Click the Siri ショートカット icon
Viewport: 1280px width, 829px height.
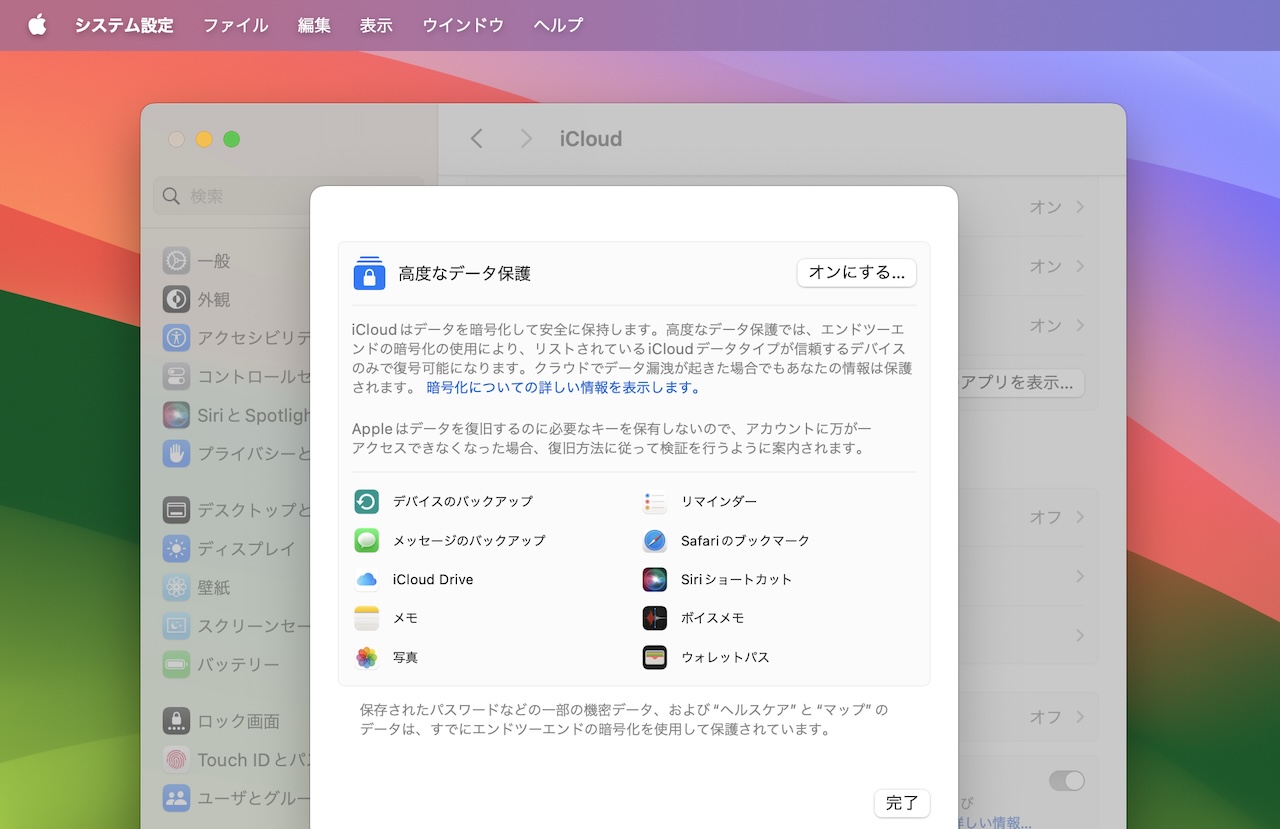click(x=655, y=579)
